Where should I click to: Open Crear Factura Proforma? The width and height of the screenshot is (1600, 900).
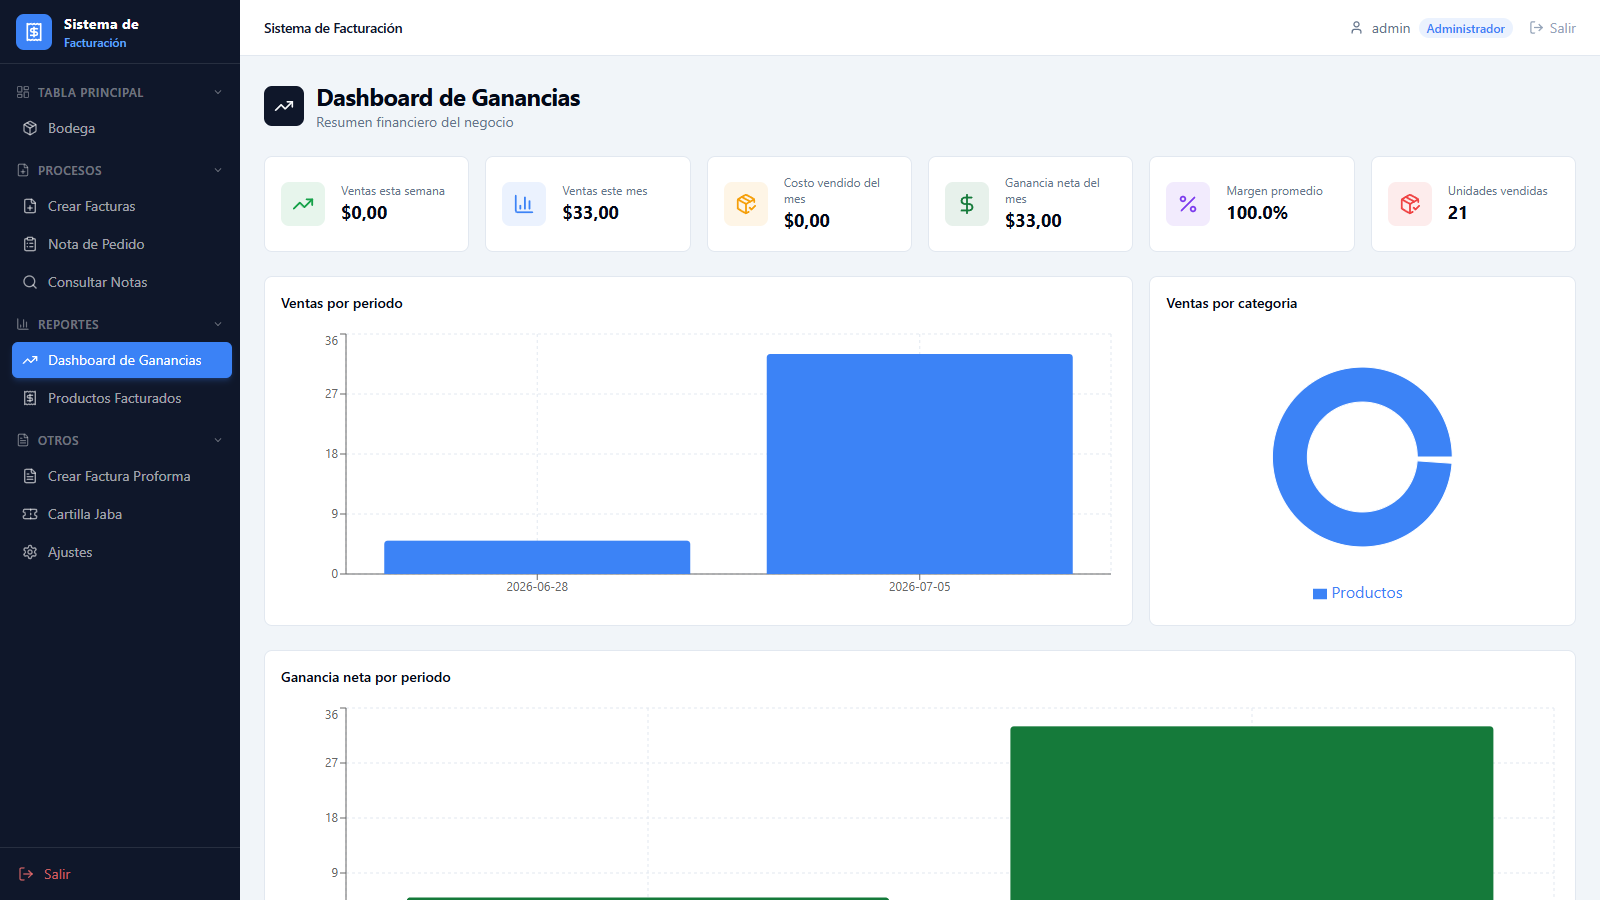pyautogui.click(x=122, y=476)
